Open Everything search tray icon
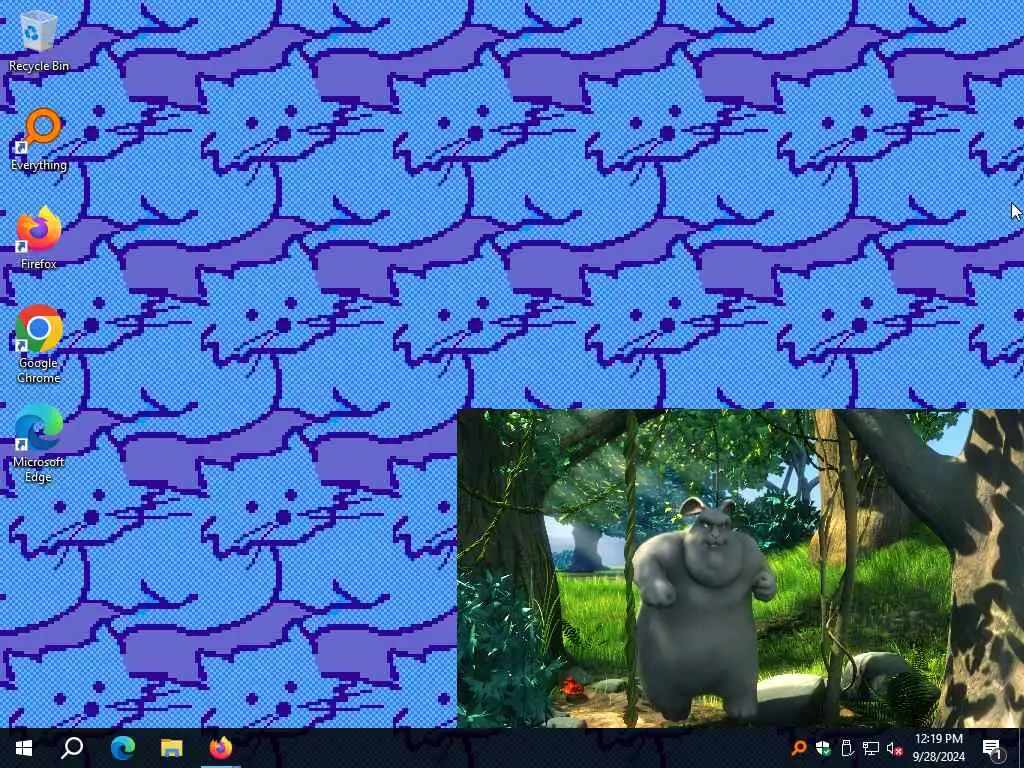This screenshot has width=1024, height=768. click(798, 748)
